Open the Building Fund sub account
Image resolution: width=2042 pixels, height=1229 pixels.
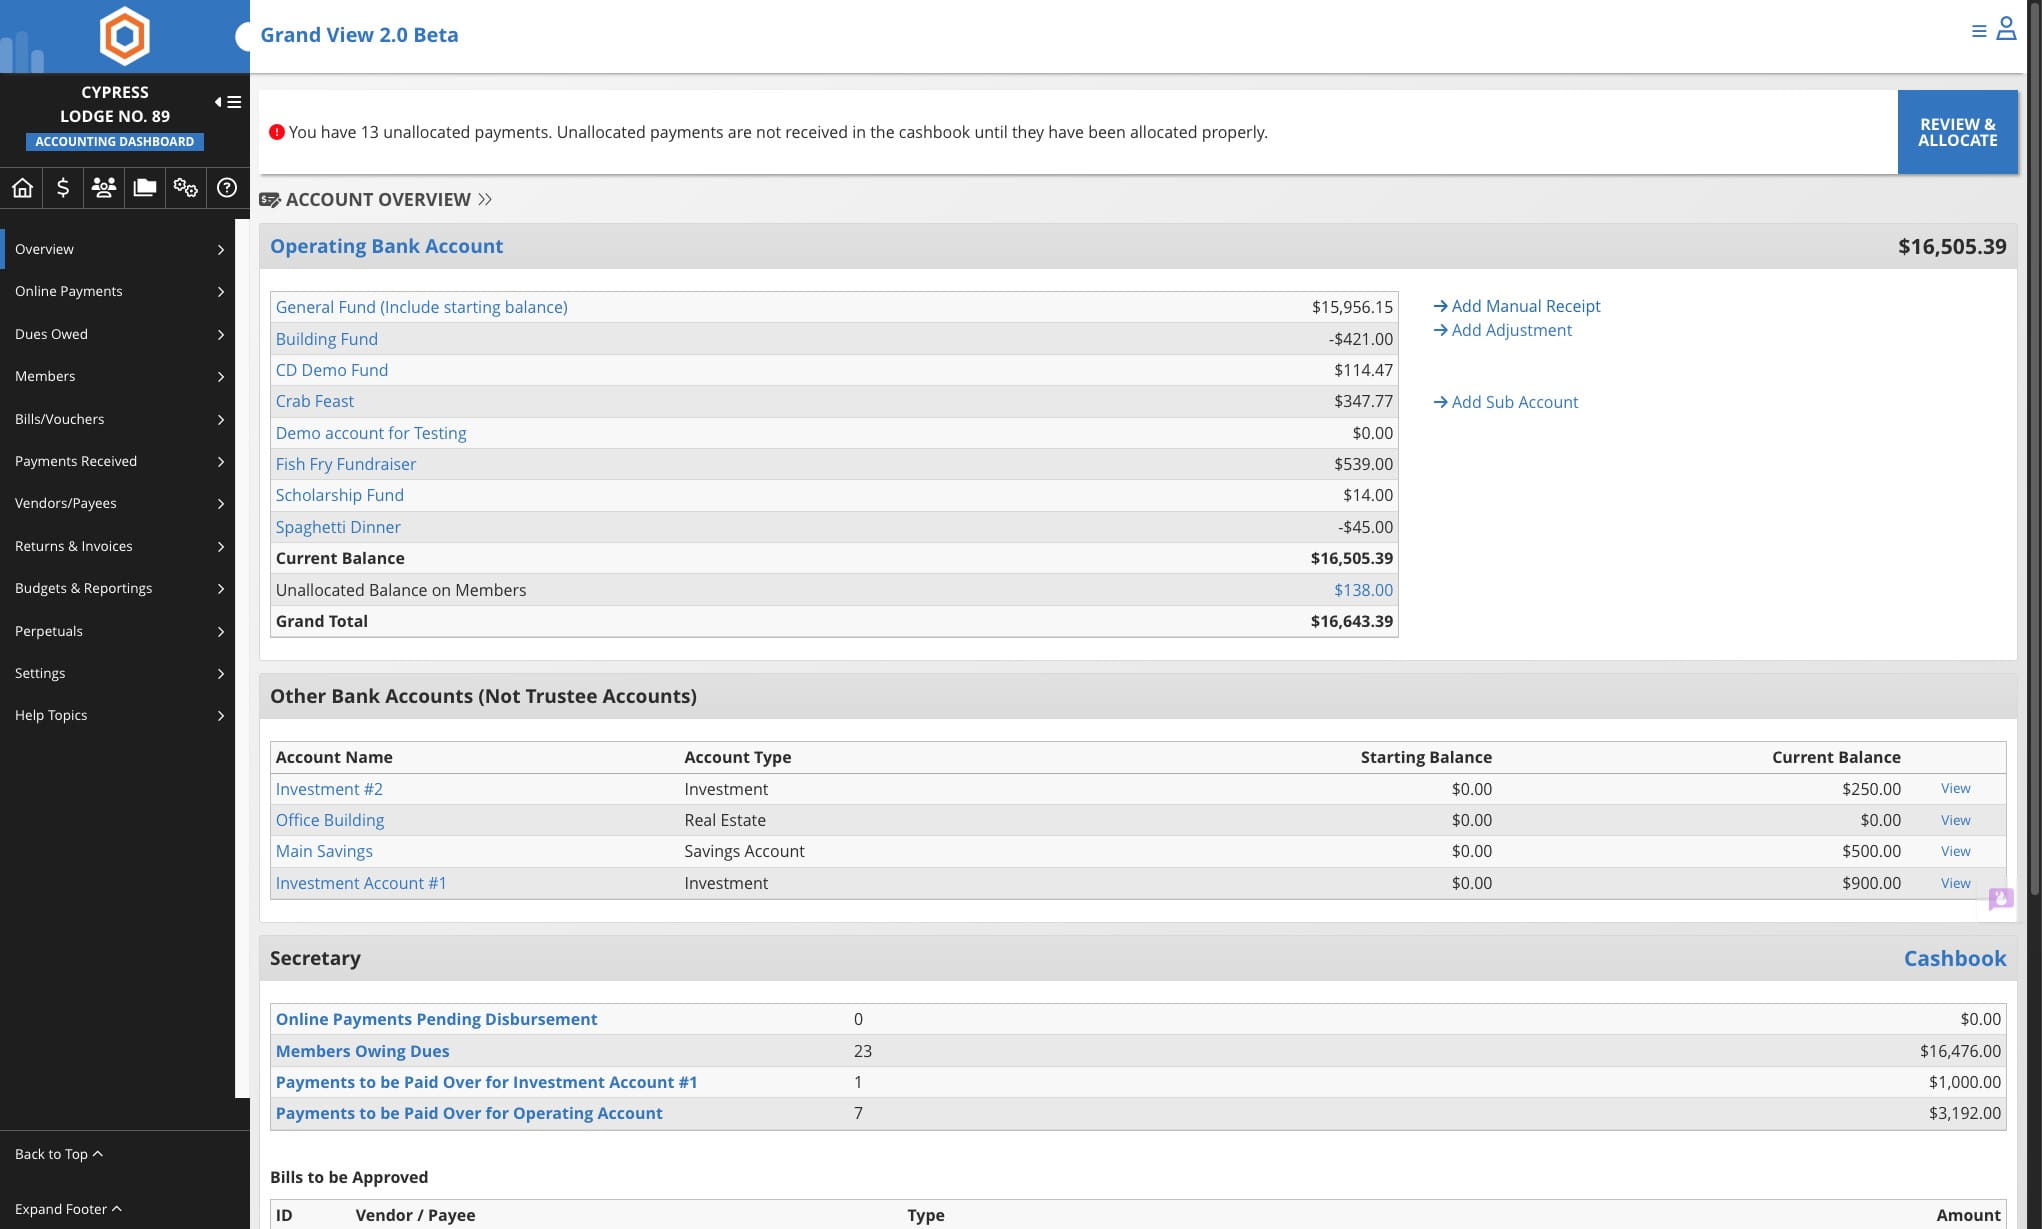pos(326,339)
